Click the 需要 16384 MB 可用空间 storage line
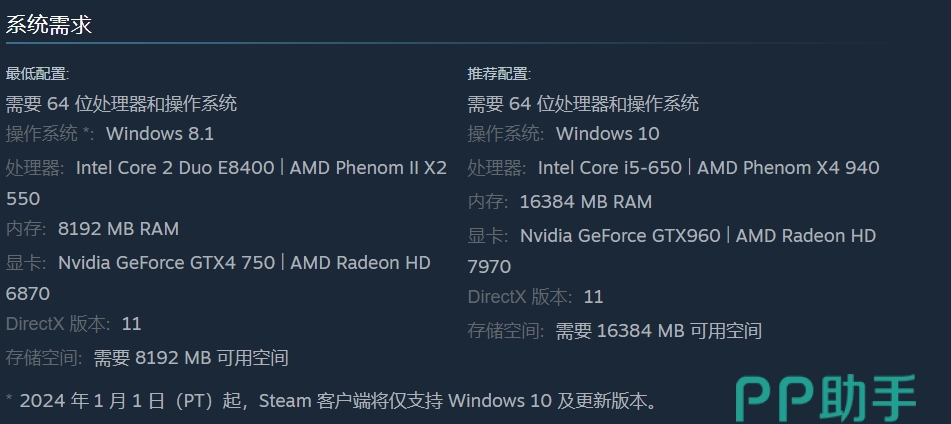 click(658, 331)
